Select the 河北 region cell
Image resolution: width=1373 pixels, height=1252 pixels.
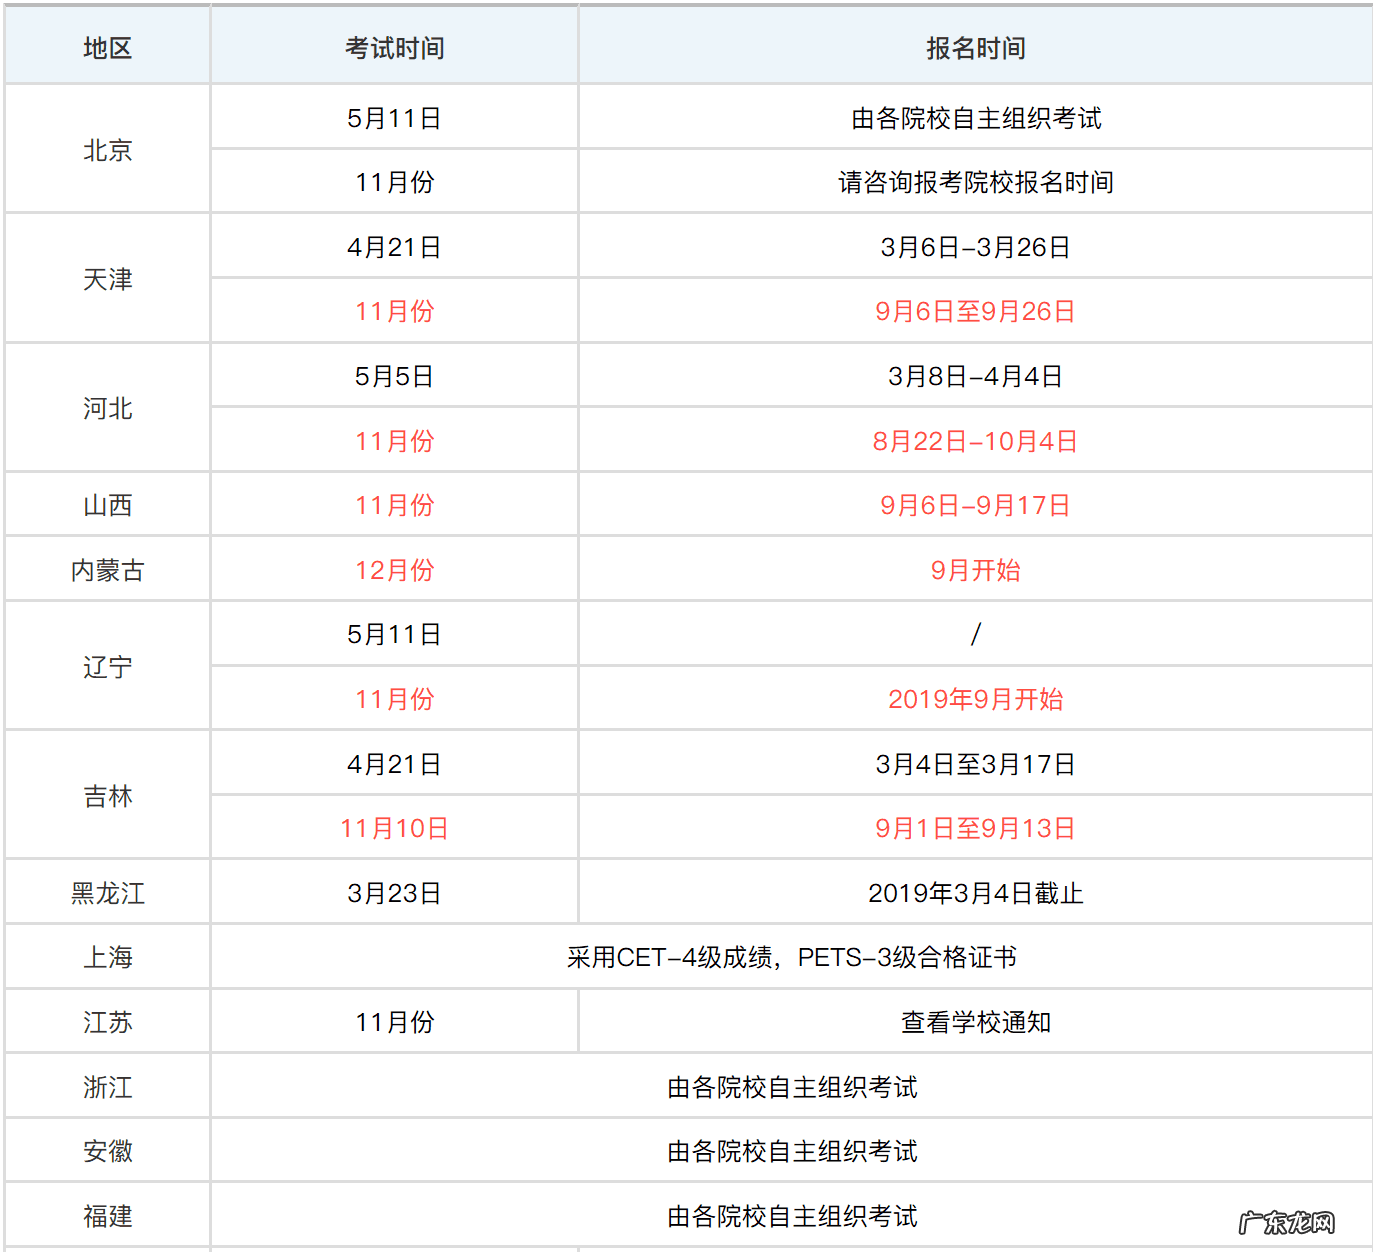click(x=107, y=408)
